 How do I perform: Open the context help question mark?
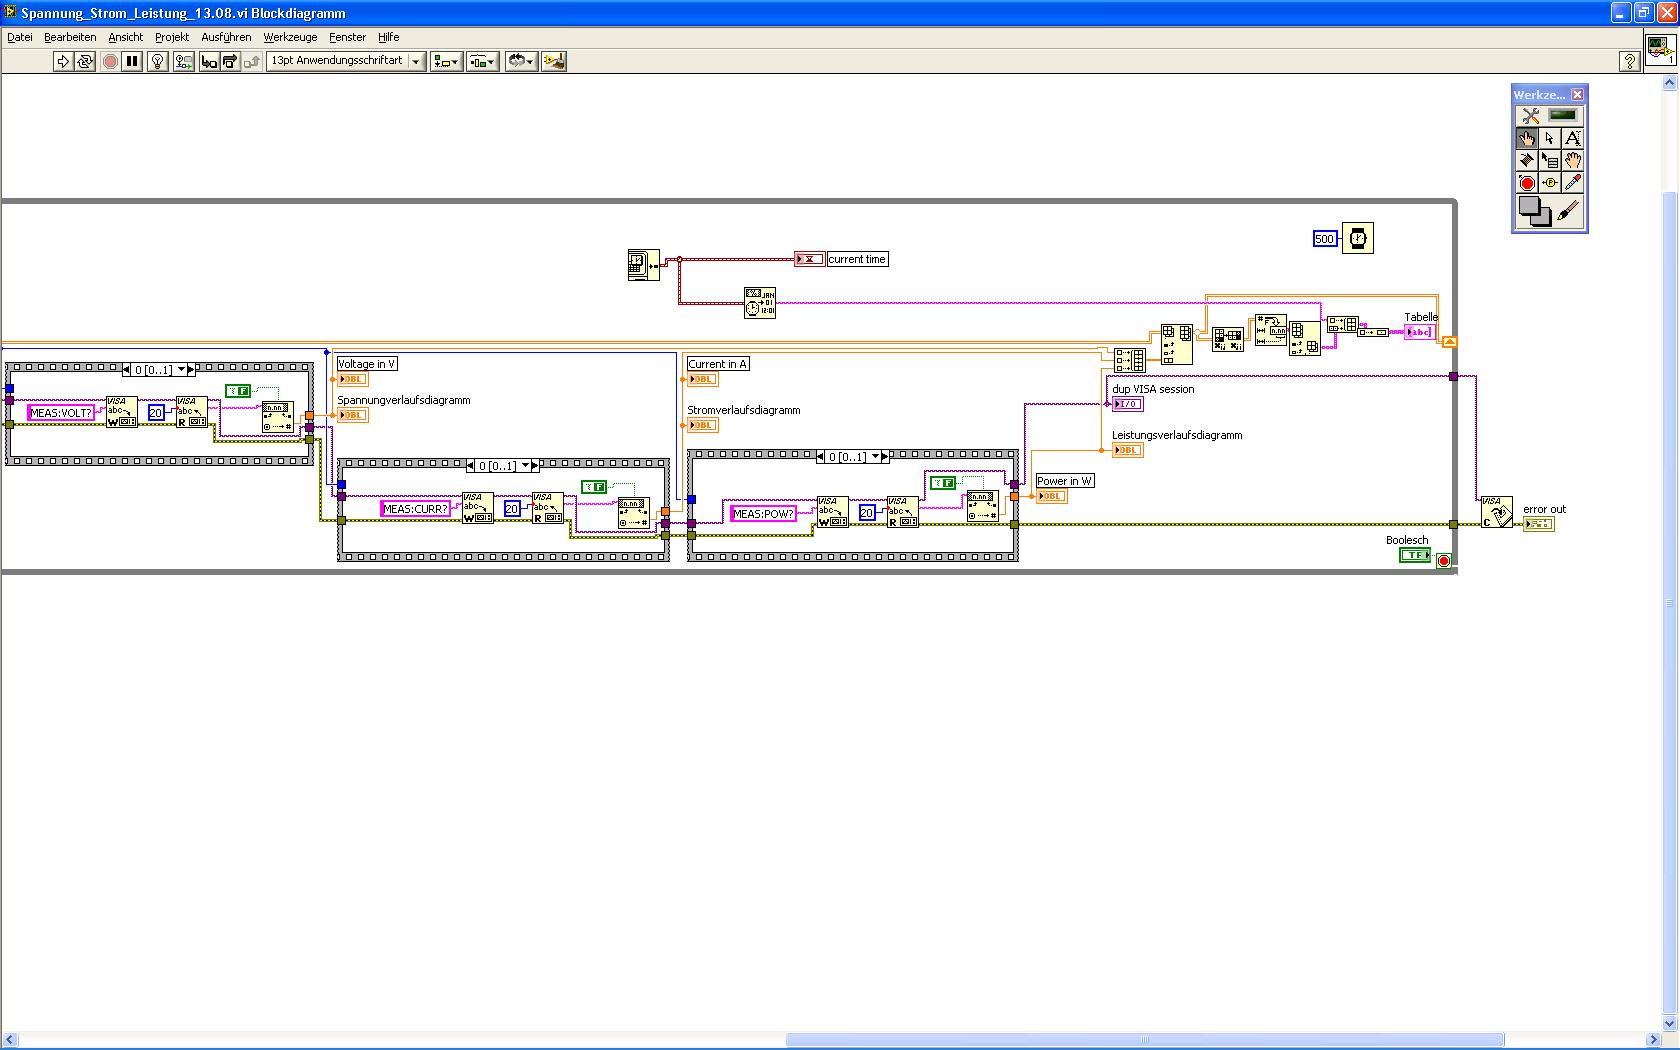(1629, 61)
